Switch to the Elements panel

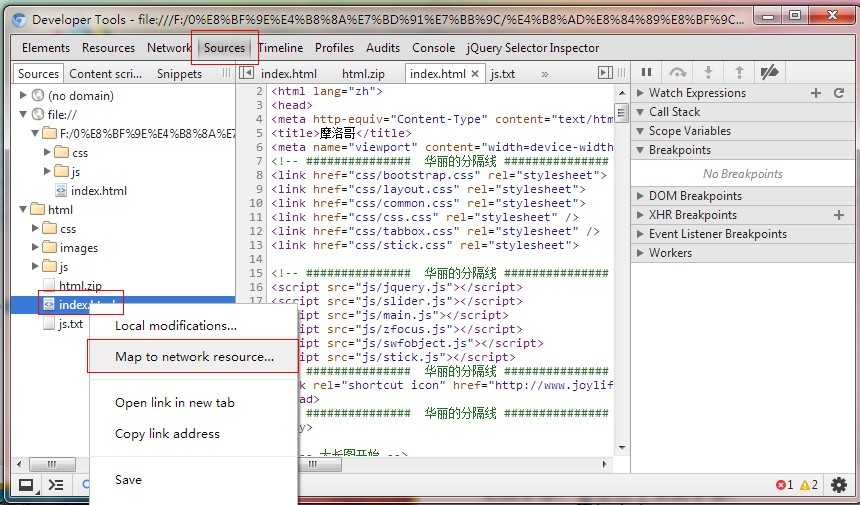click(x=46, y=48)
